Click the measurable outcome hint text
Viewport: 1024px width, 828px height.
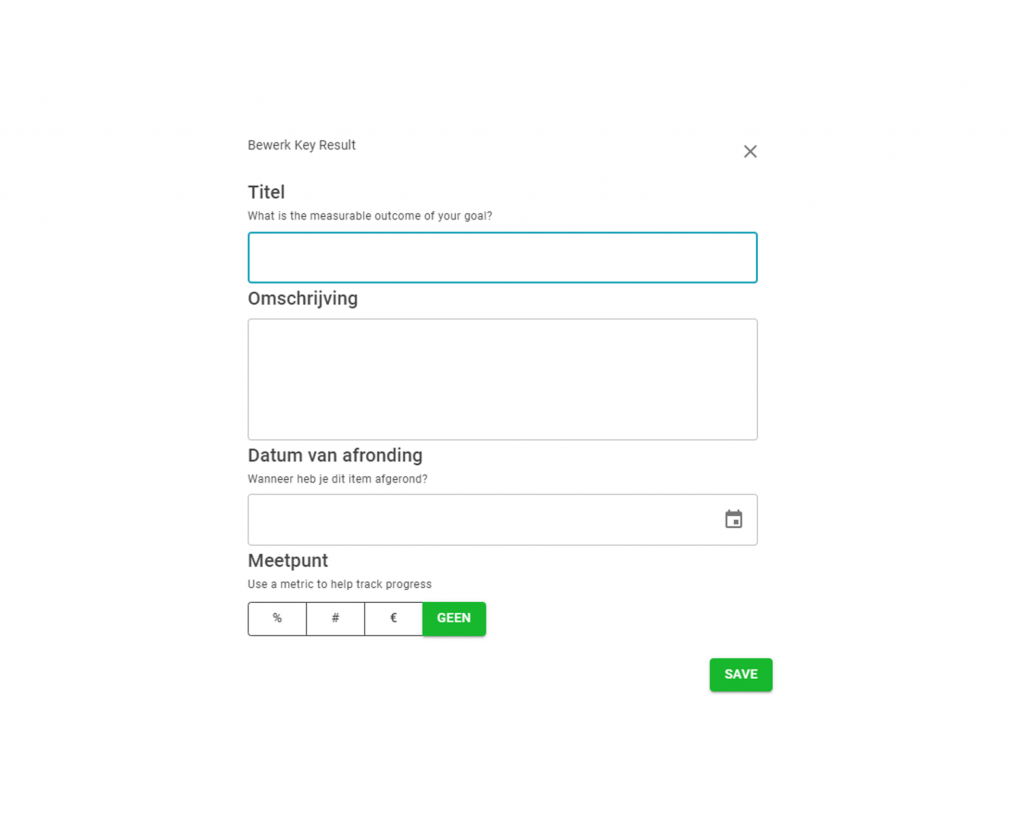(370, 215)
